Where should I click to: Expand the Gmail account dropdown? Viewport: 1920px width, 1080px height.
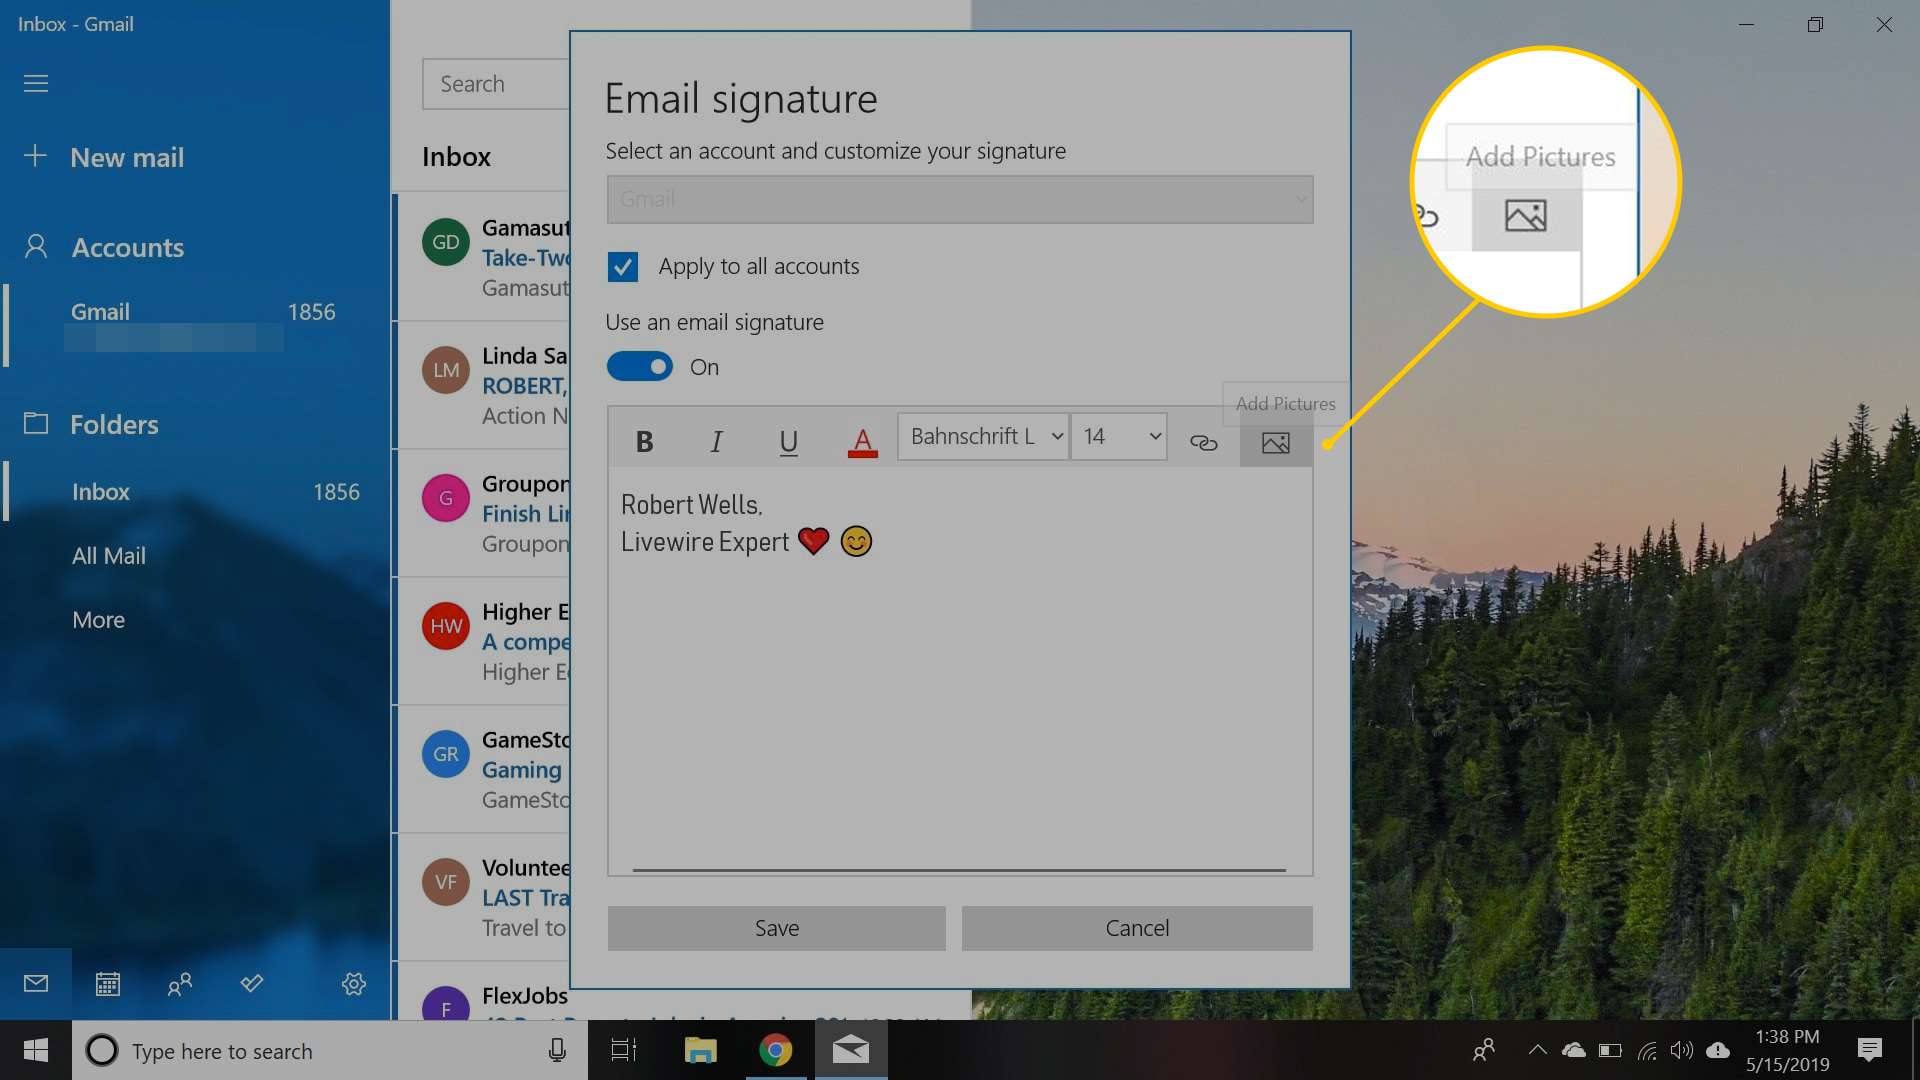tap(959, 198)
